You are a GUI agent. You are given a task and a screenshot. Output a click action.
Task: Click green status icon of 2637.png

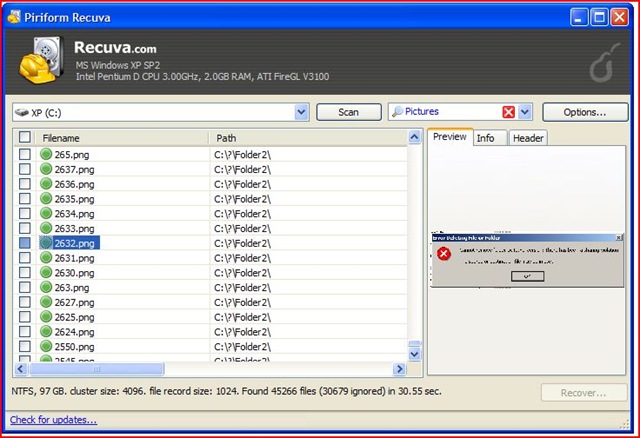pos(46,169)
